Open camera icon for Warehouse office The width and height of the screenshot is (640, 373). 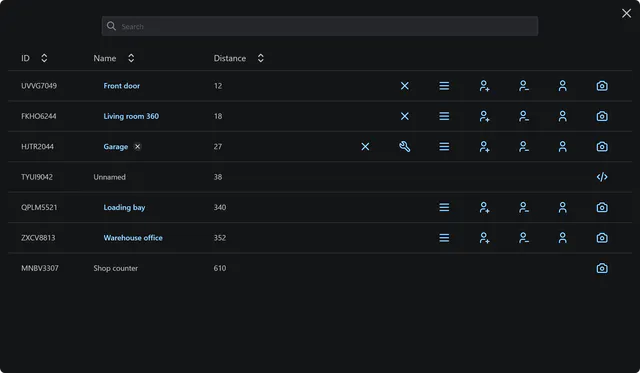pyautogui.click(x=602, y=238)
